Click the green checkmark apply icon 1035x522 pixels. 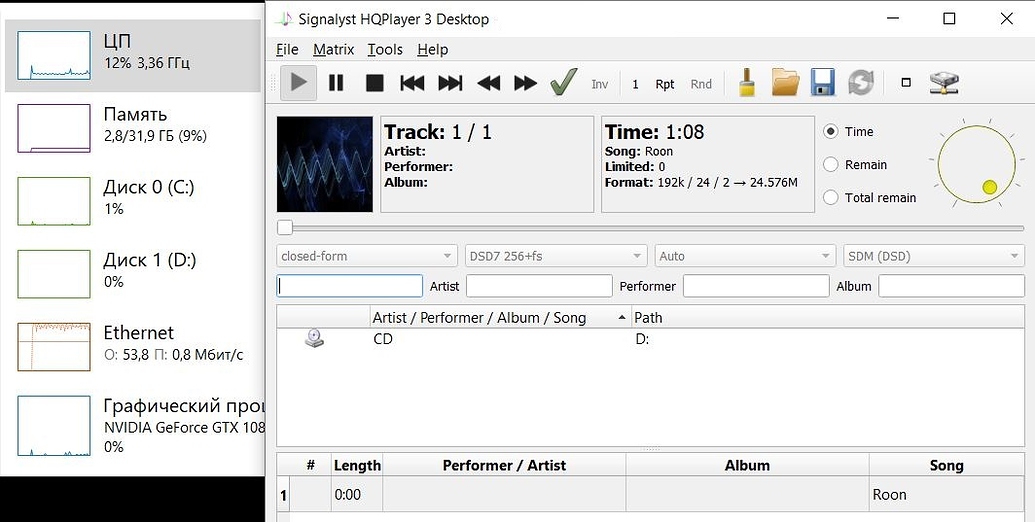564,83
